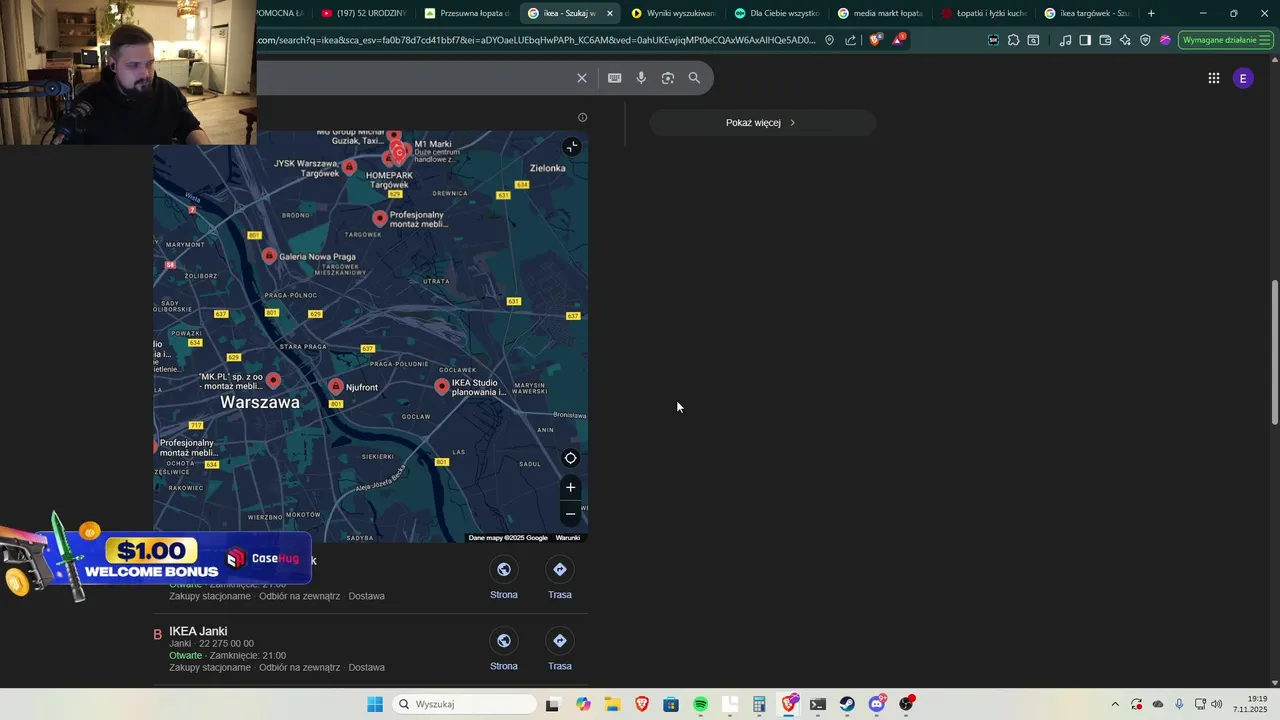Switch to ikea targówek tab
The width and height of the screenshot is (1280, 720).
1087,13
